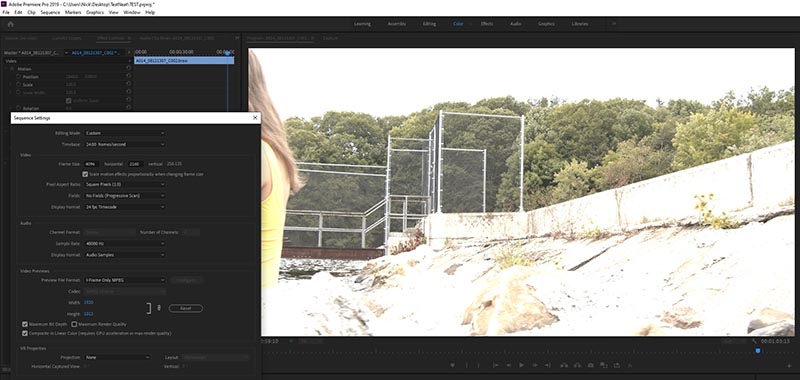This screenshot has width=800, height=380.
Task: Open the Sequence menu
Action: 50,12
